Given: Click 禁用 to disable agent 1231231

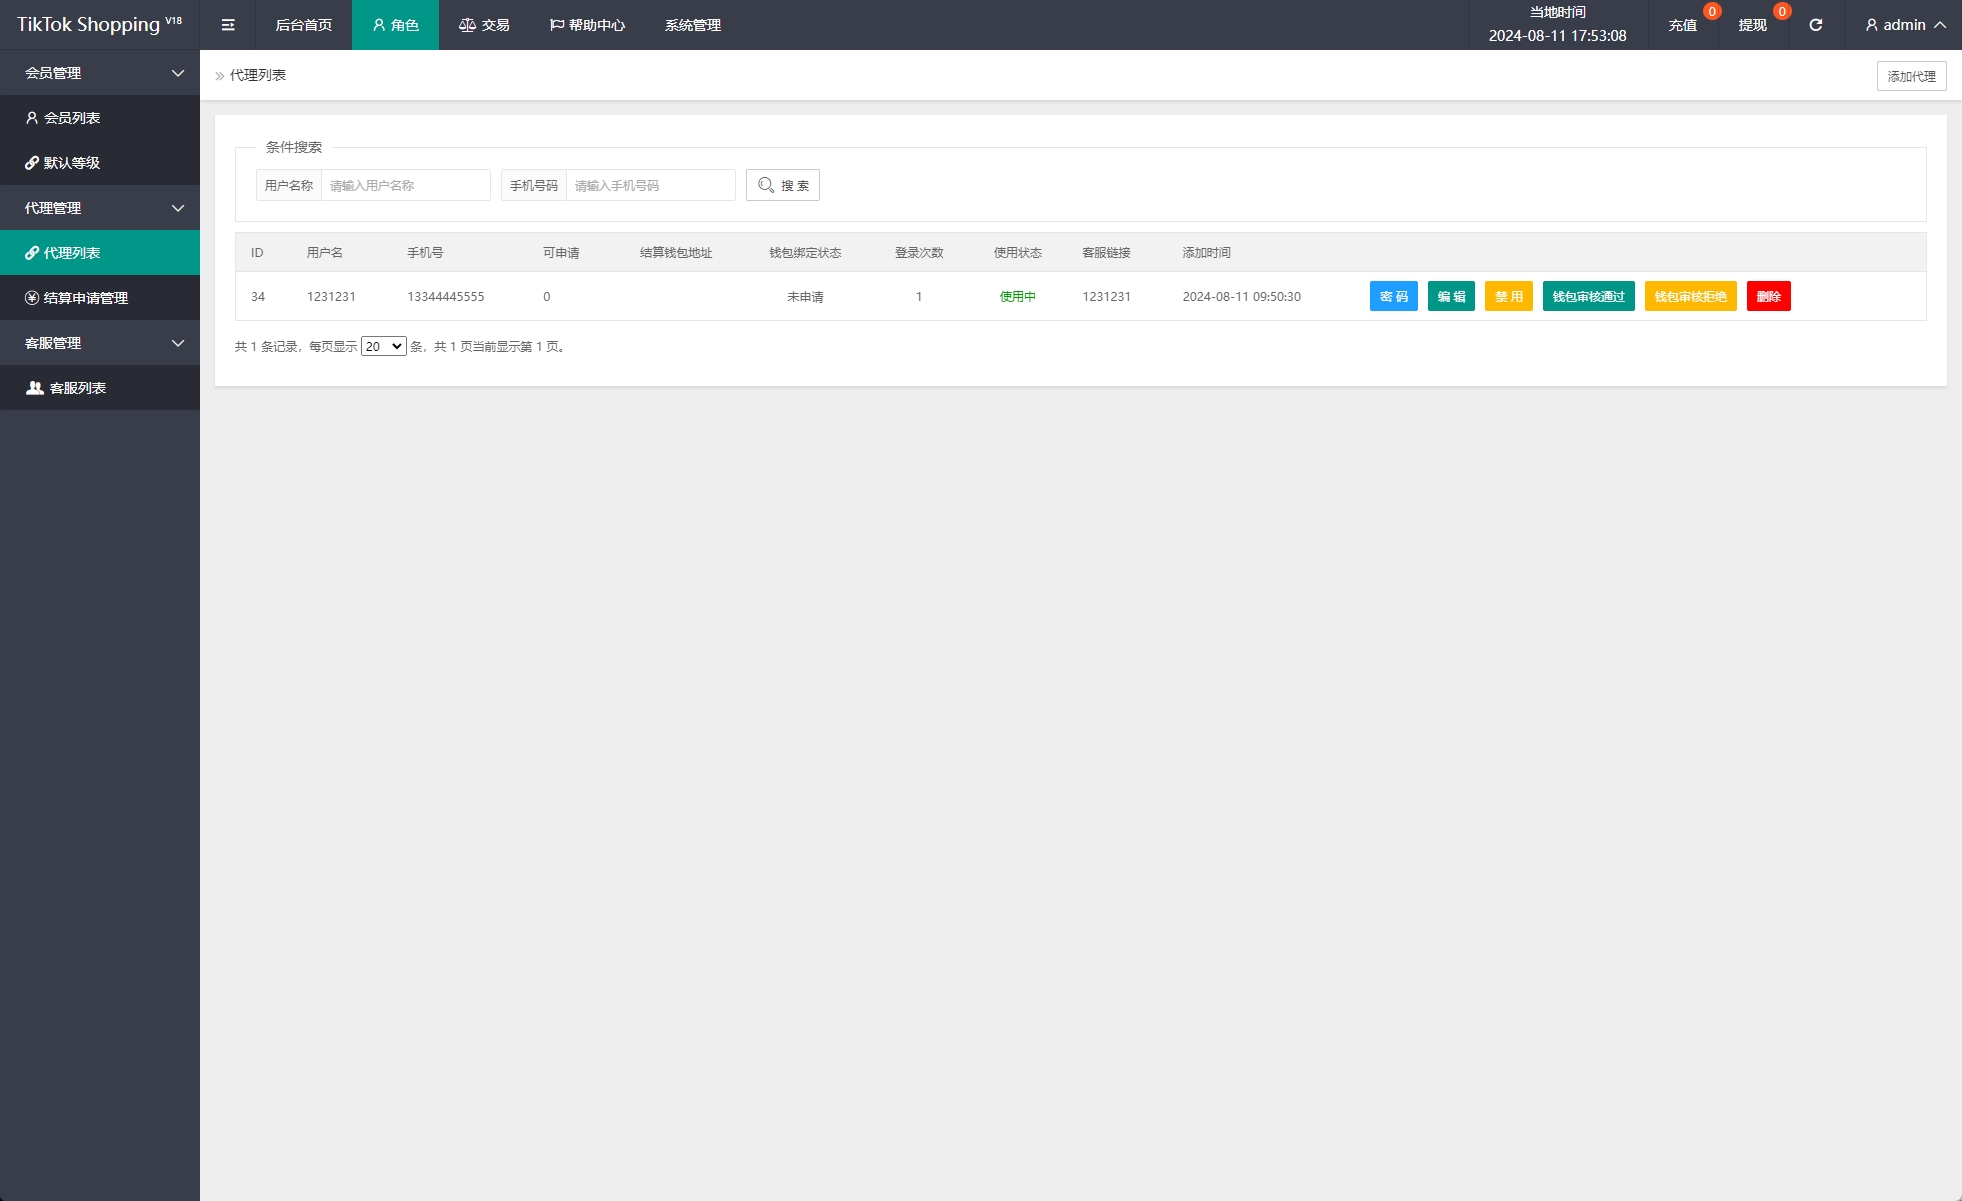Looking at the screenshot, I should pos(1508,296).
